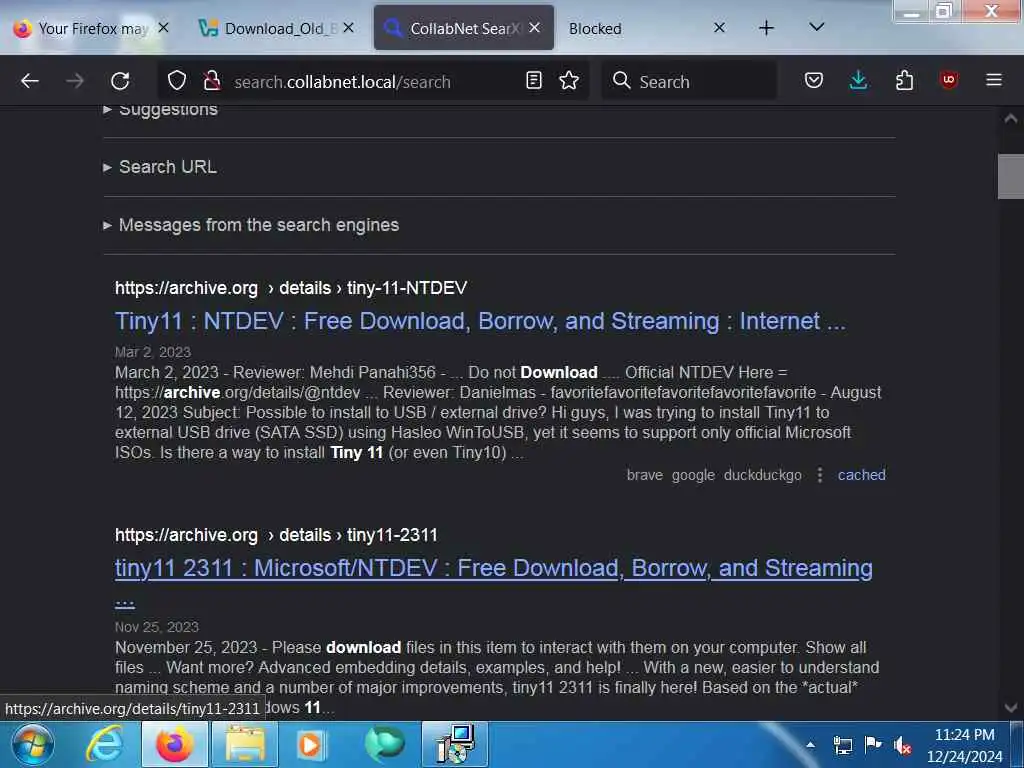Toggle reader view icon in address bar
This screenshot has width=1024, height=768.
pyautogui.click(x=534, y=80)
